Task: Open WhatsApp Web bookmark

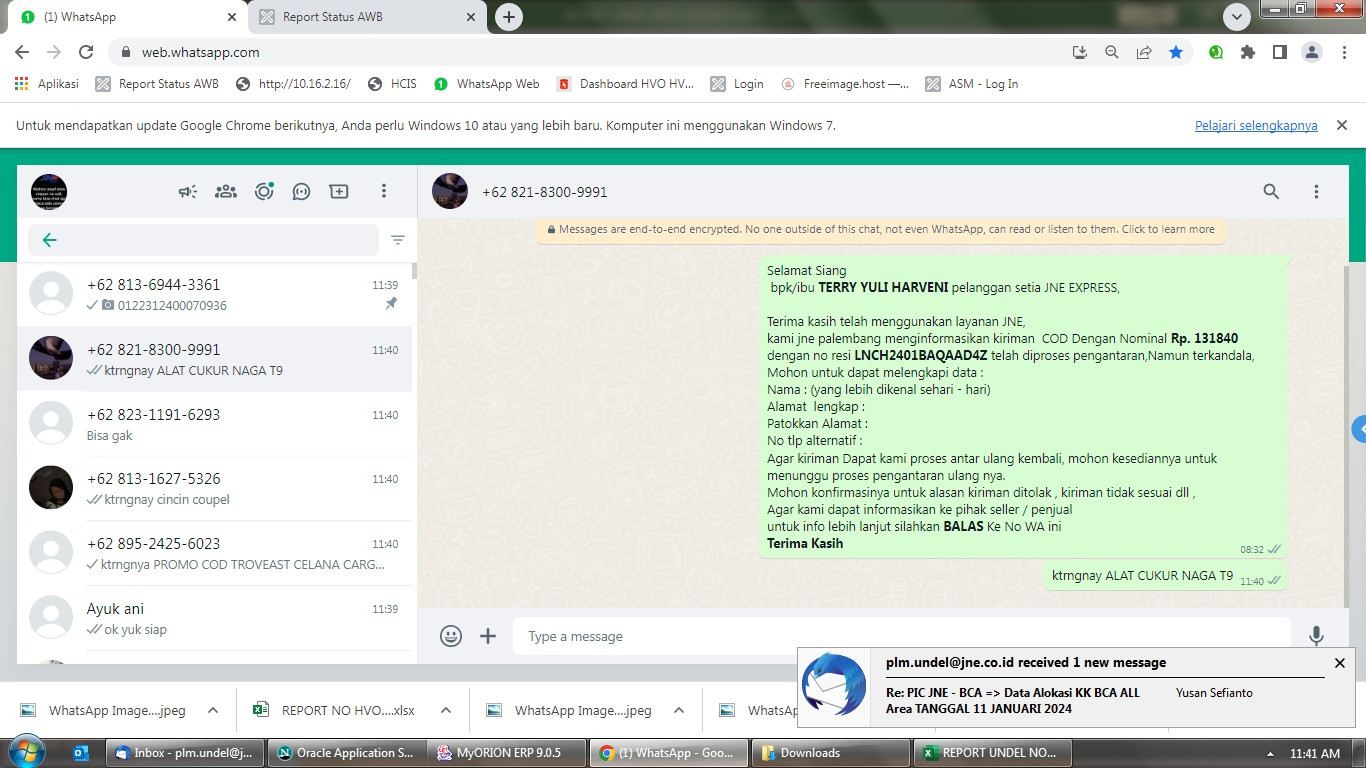Action: 486,84
